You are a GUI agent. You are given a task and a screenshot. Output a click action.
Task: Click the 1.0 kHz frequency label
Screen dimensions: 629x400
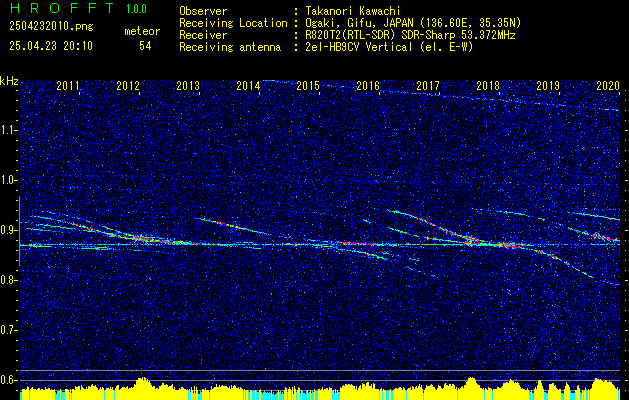8,180
